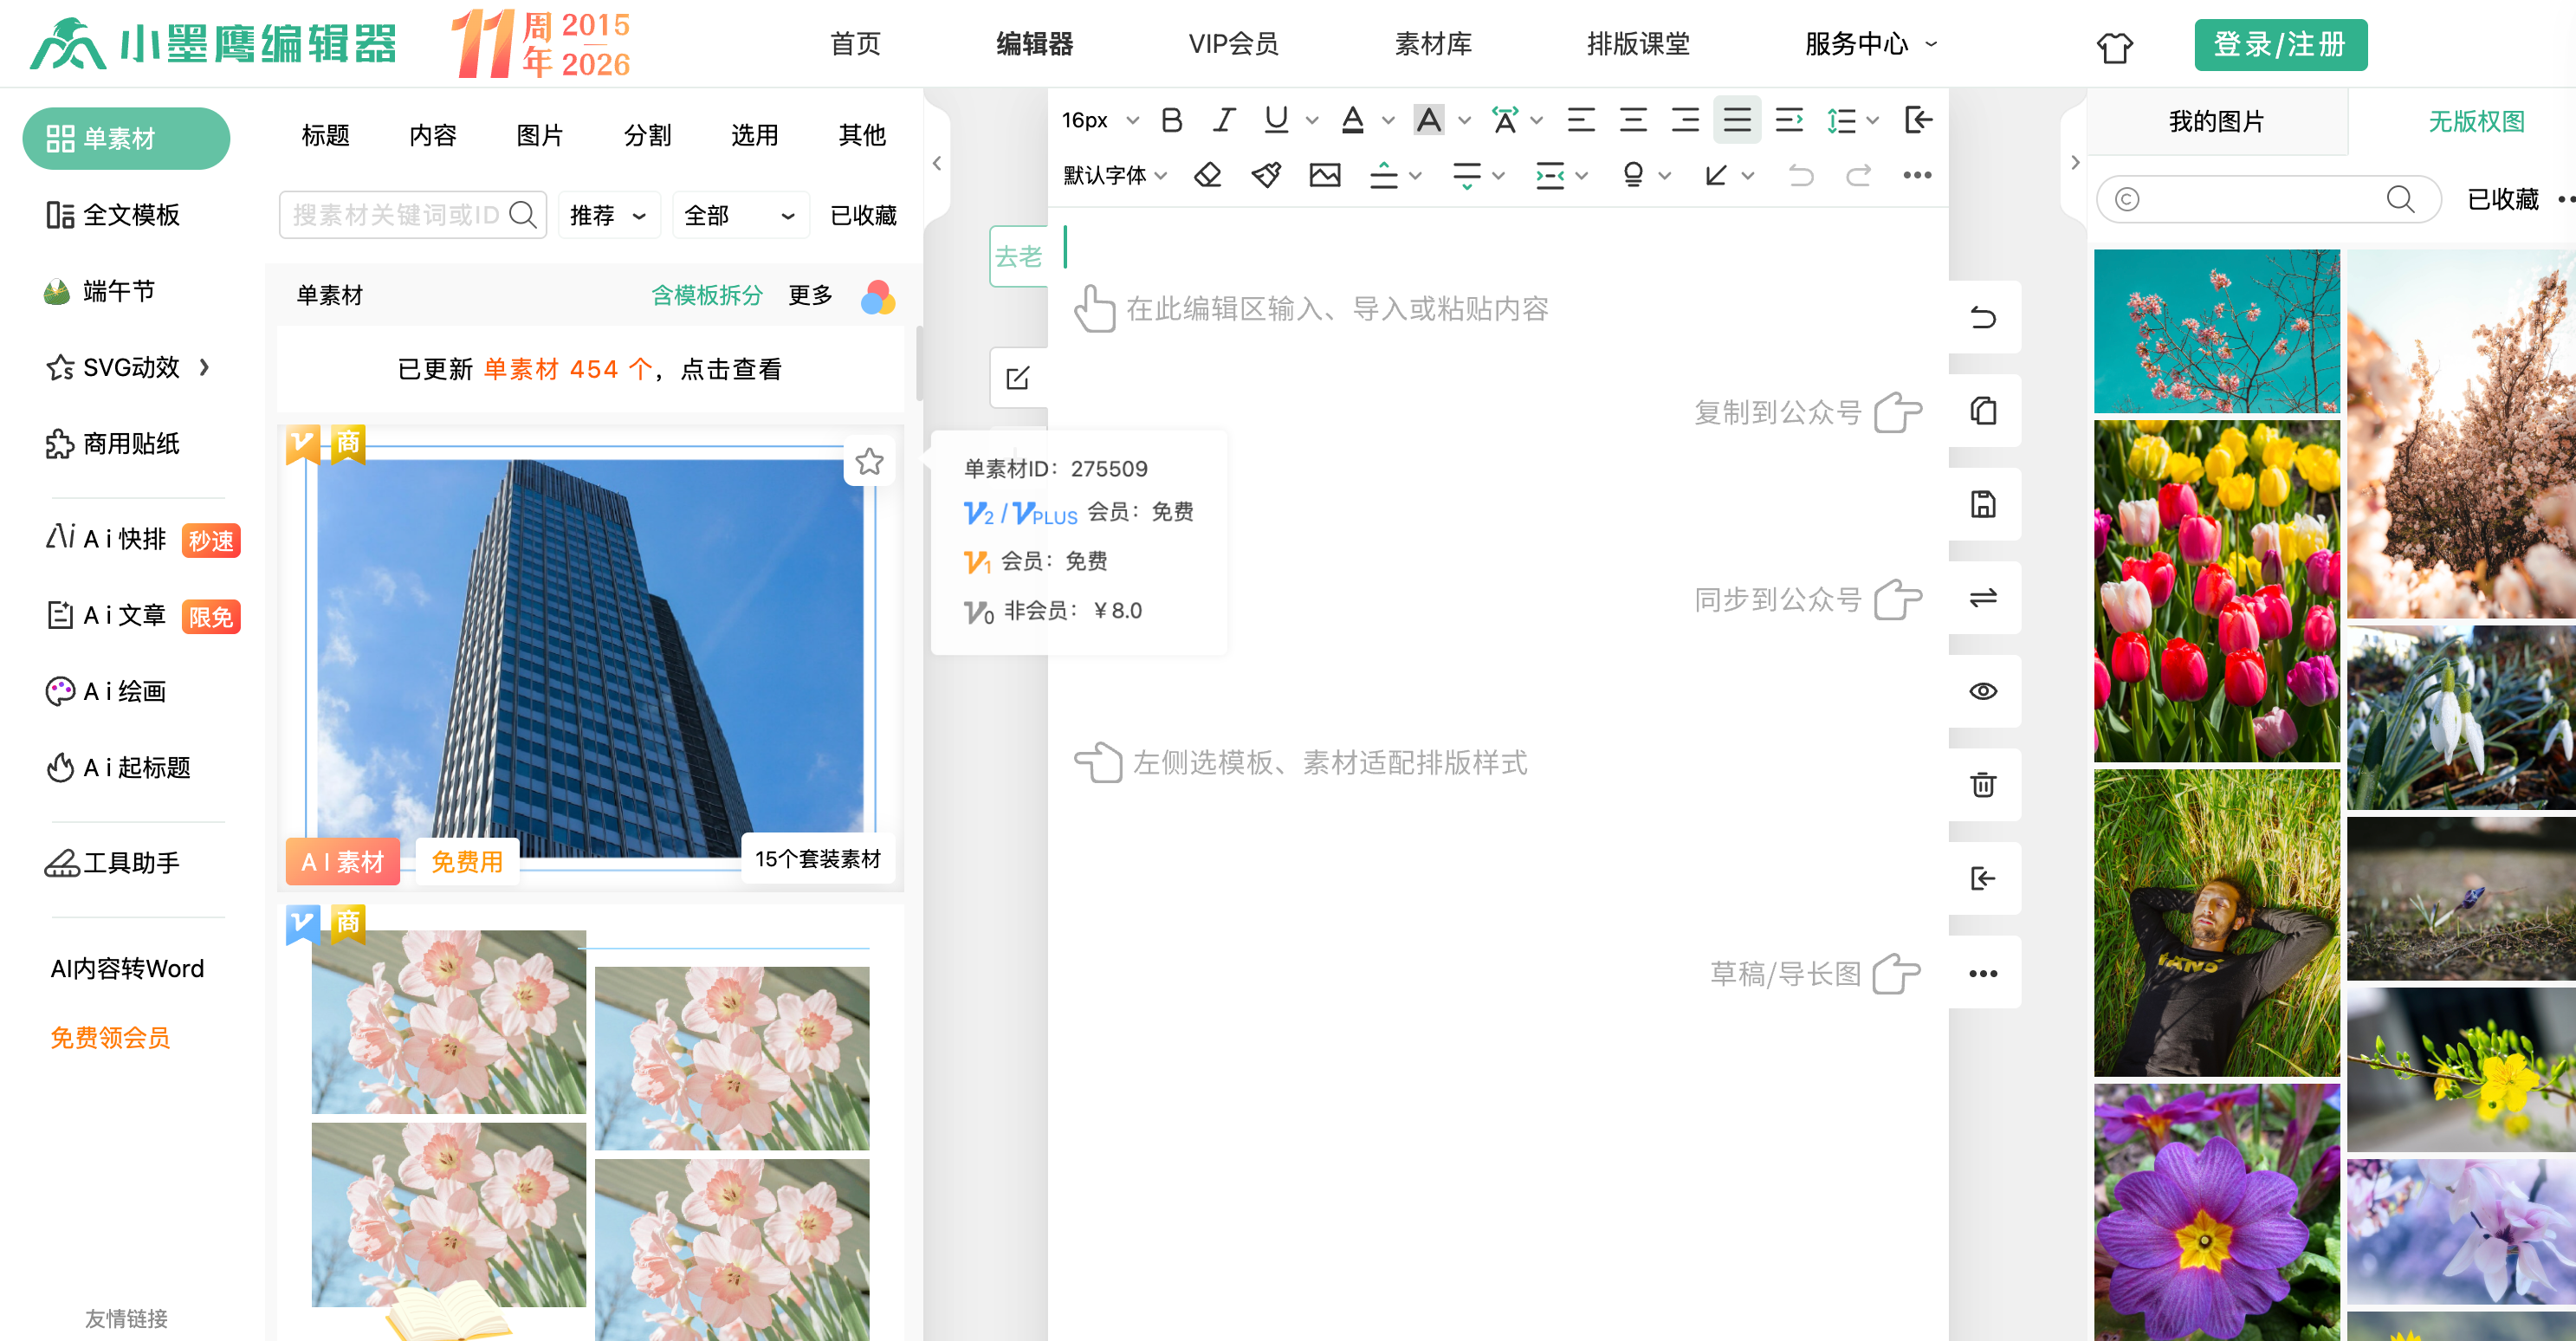The height and width of the screenshot is (1341, 2576).
Task: Expand the SVG动效 submenu arrow
Action: pyautogui.click(x=205, y=367)
